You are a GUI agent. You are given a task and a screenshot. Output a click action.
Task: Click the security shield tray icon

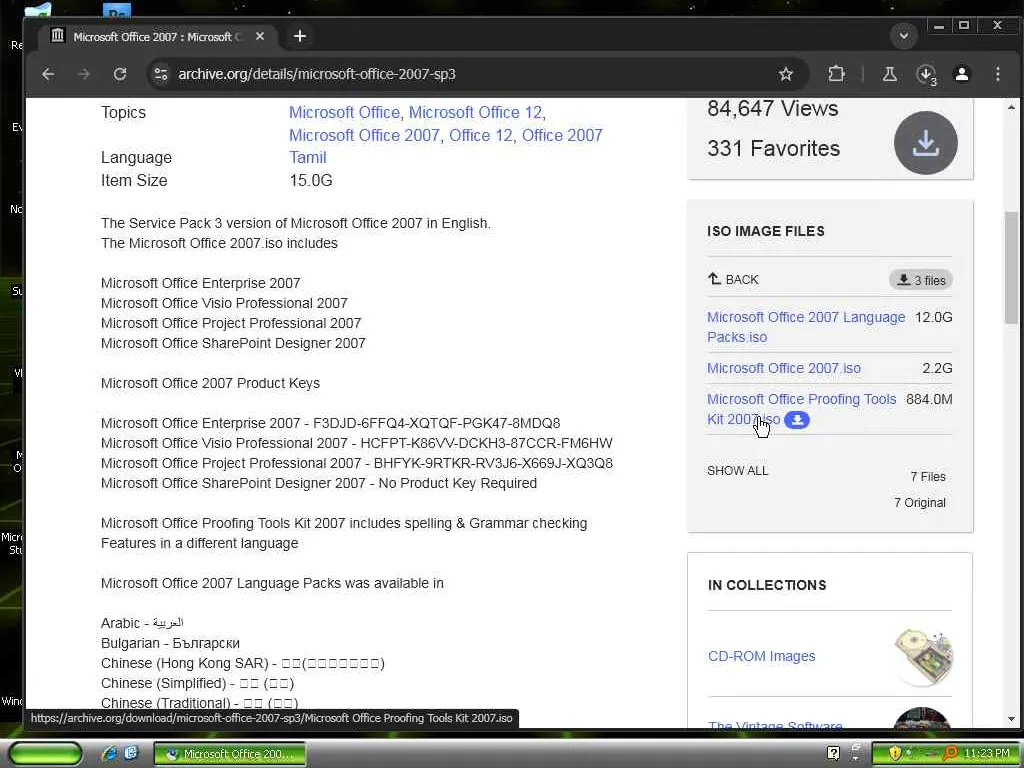click(x=895, y=754)
